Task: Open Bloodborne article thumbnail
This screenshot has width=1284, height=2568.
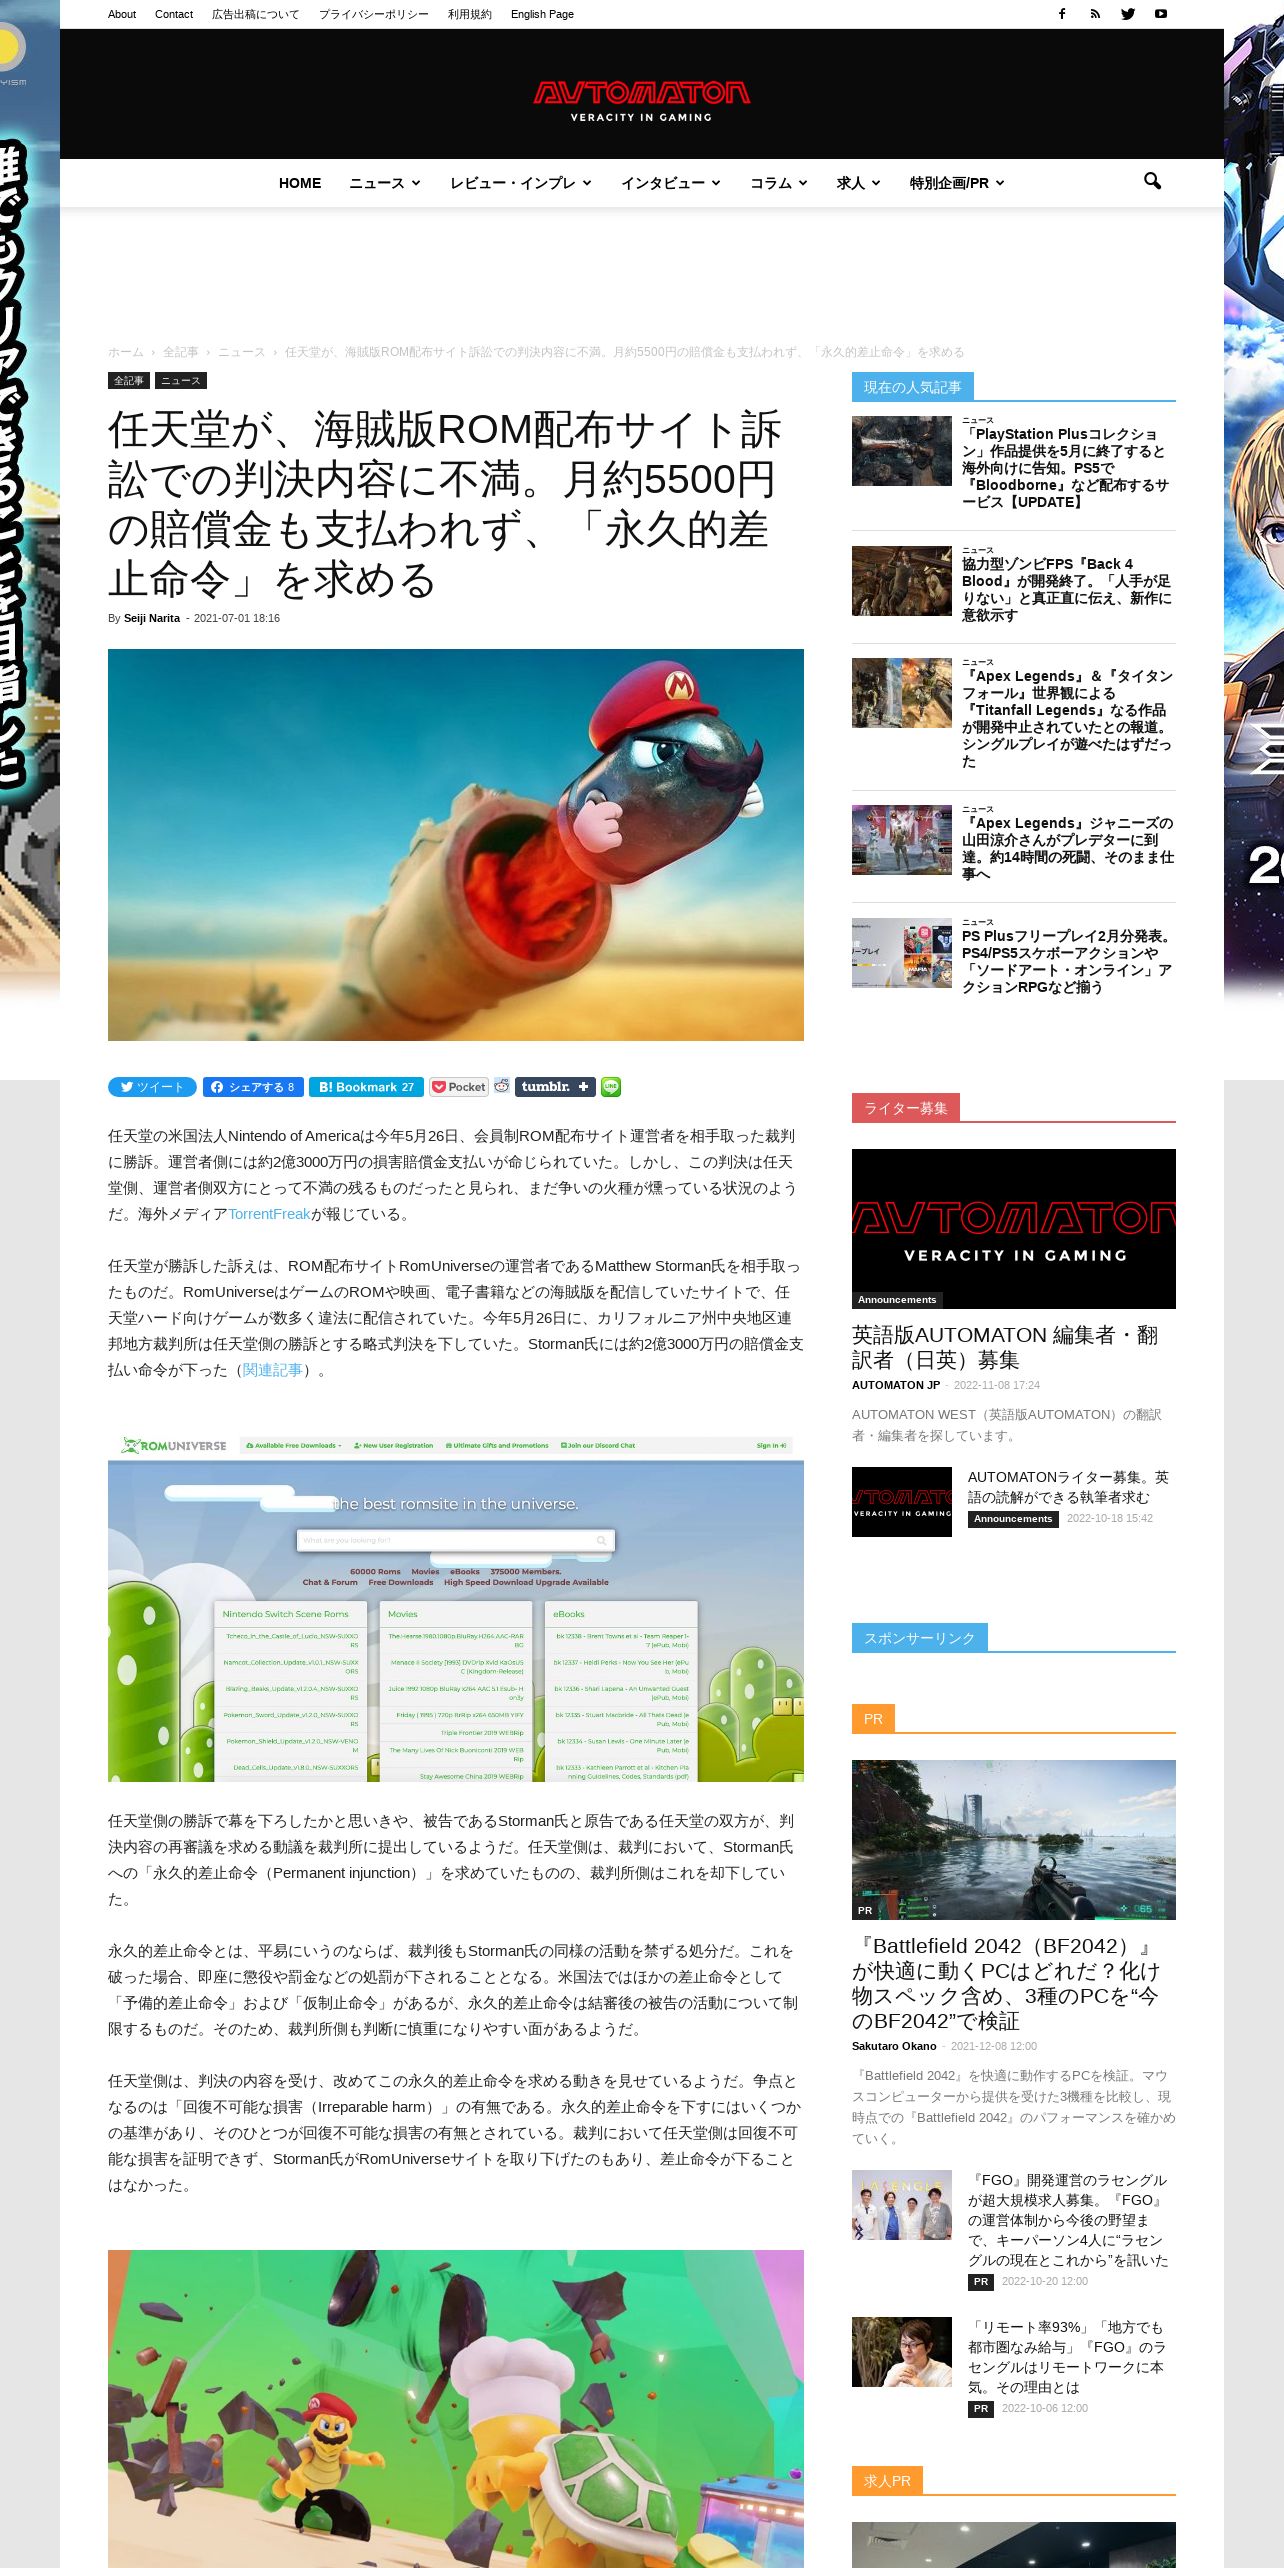Action: (902, 451)
